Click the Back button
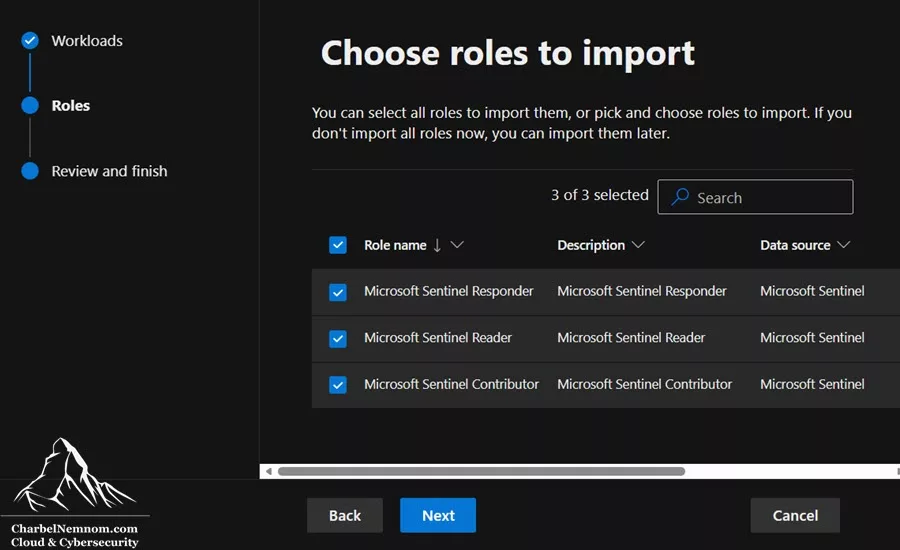Screen dimensions: 900x550 click(x=344, y=515)
